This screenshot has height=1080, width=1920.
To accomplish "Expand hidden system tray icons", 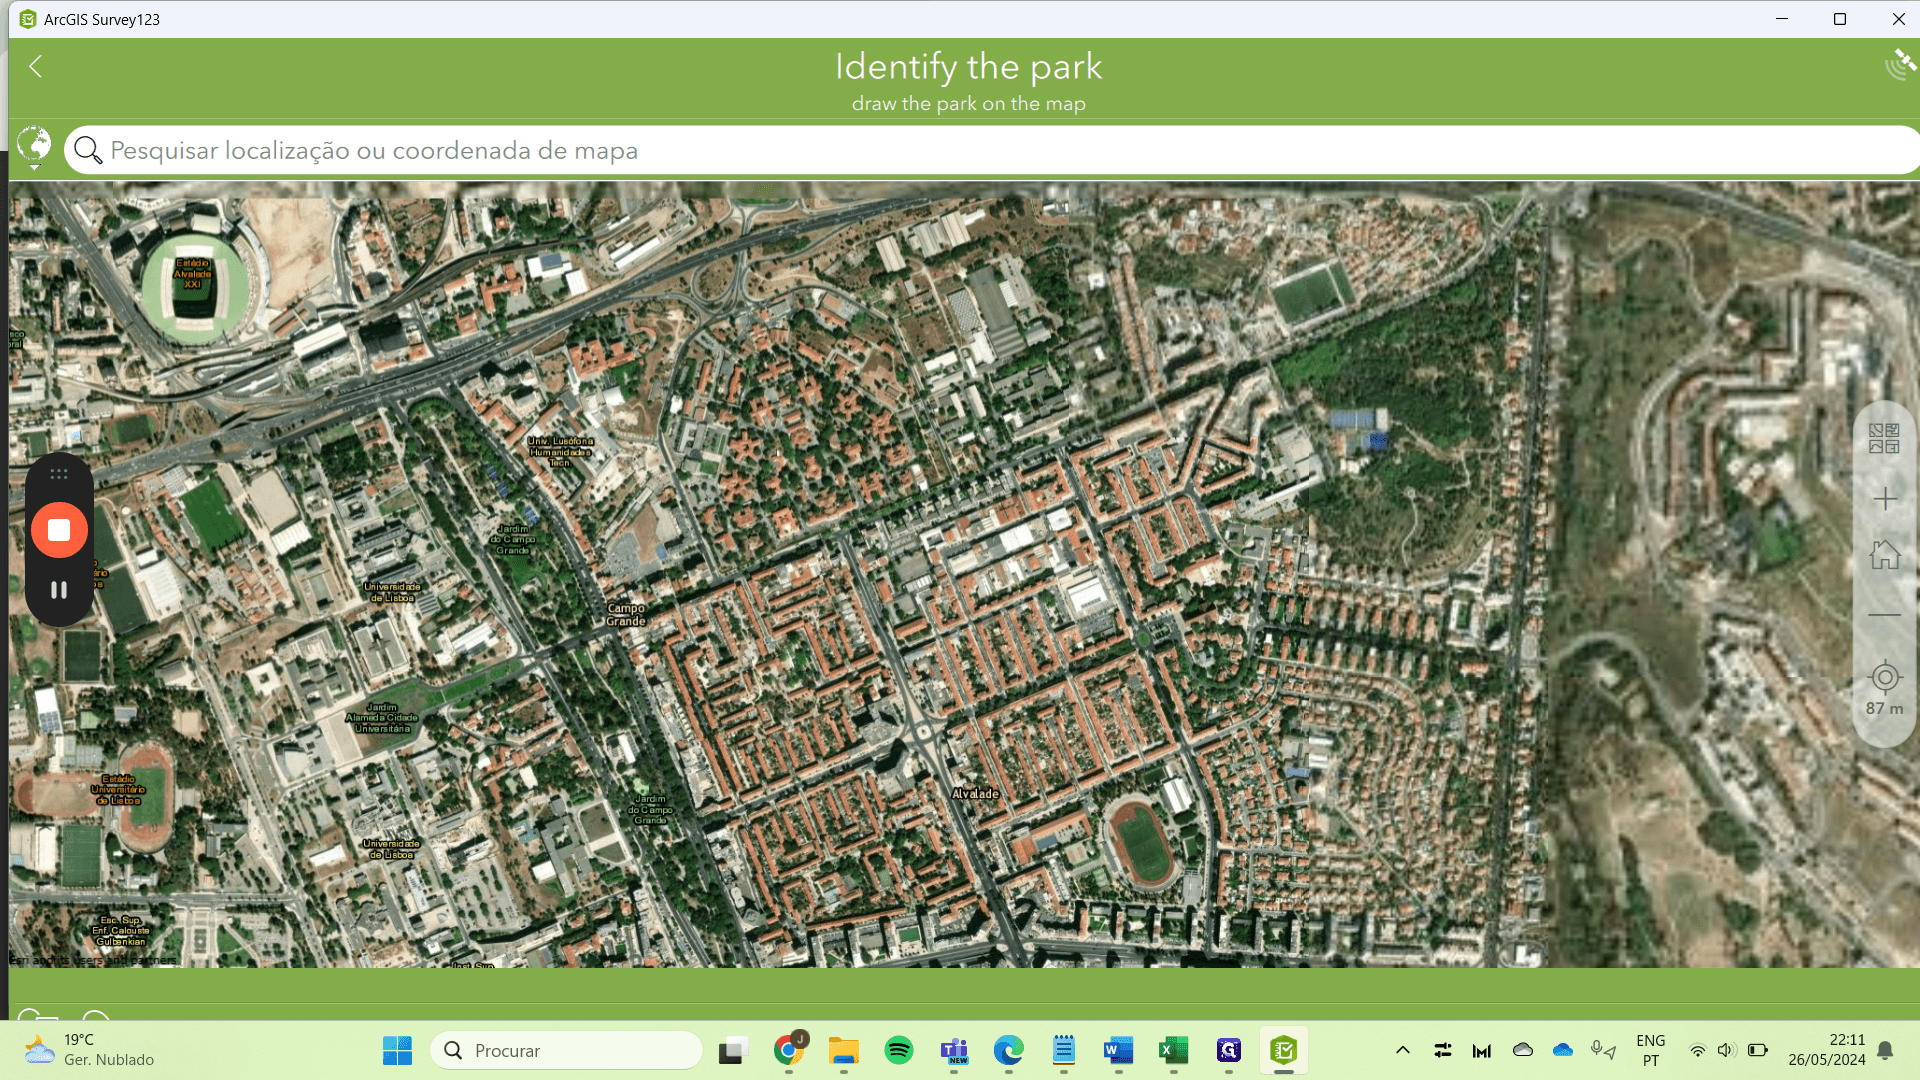I will (x=1403, y=1050).
